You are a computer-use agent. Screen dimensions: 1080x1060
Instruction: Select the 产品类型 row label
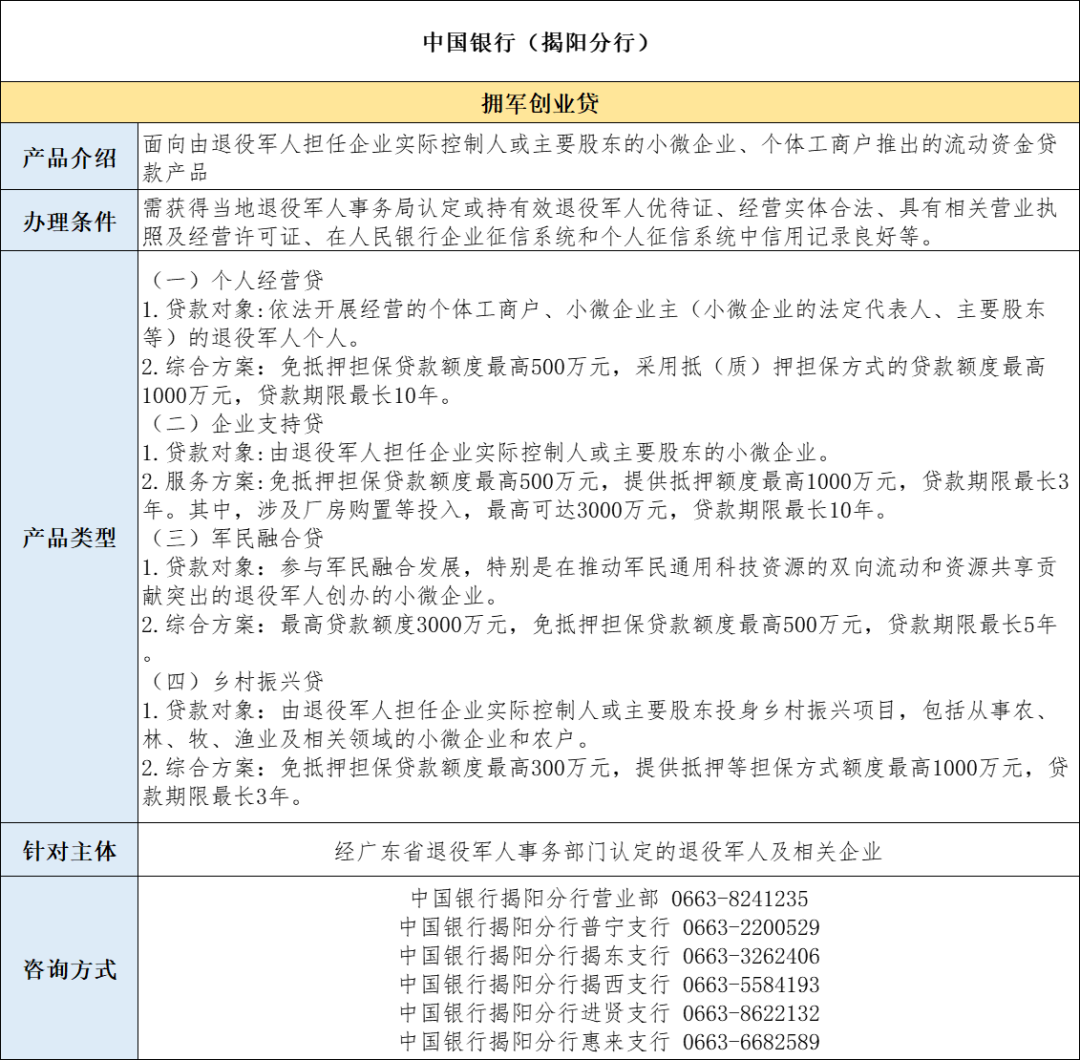(70, 537)
